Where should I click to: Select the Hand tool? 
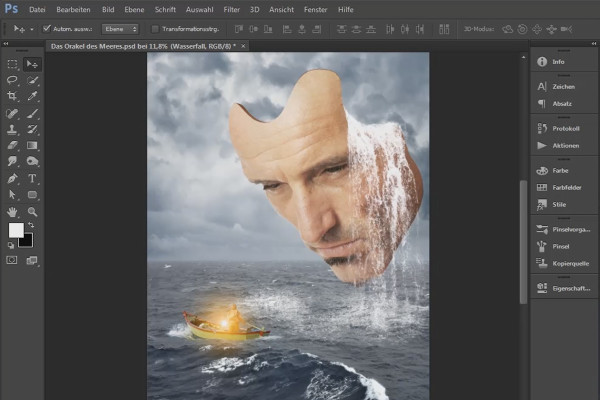(x=12, y=212)
